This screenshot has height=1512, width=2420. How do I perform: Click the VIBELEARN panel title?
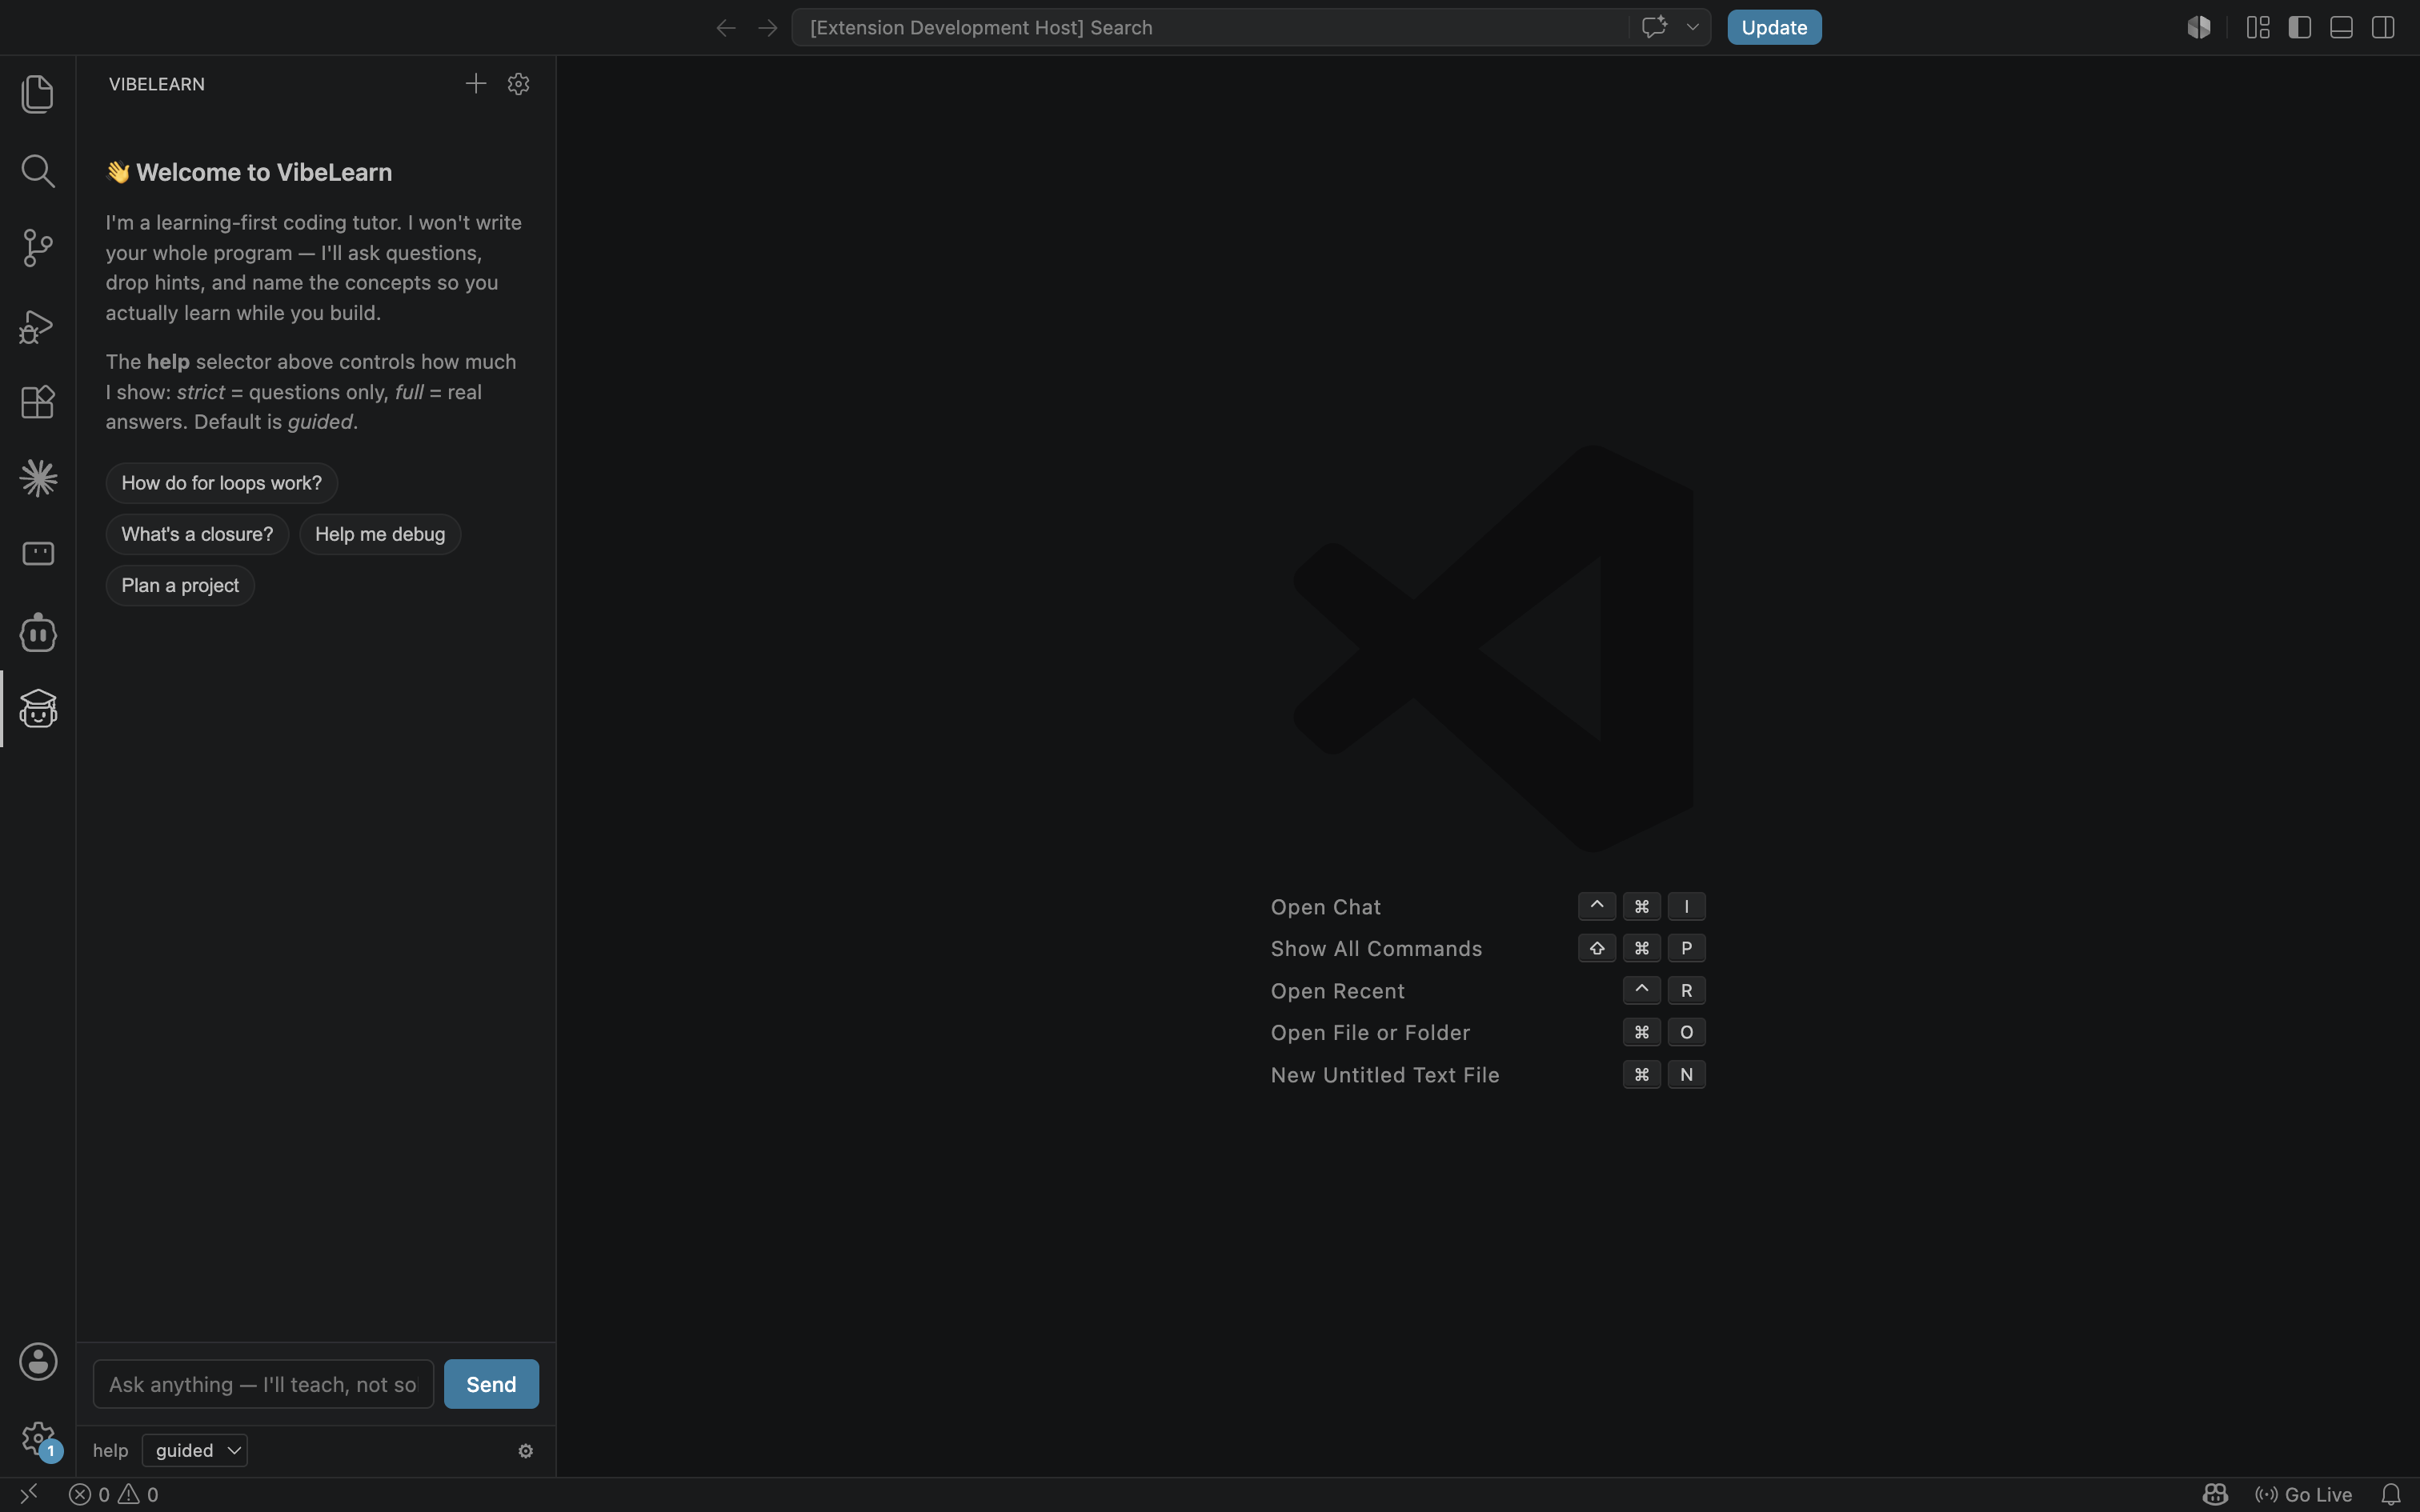[157, 84]
